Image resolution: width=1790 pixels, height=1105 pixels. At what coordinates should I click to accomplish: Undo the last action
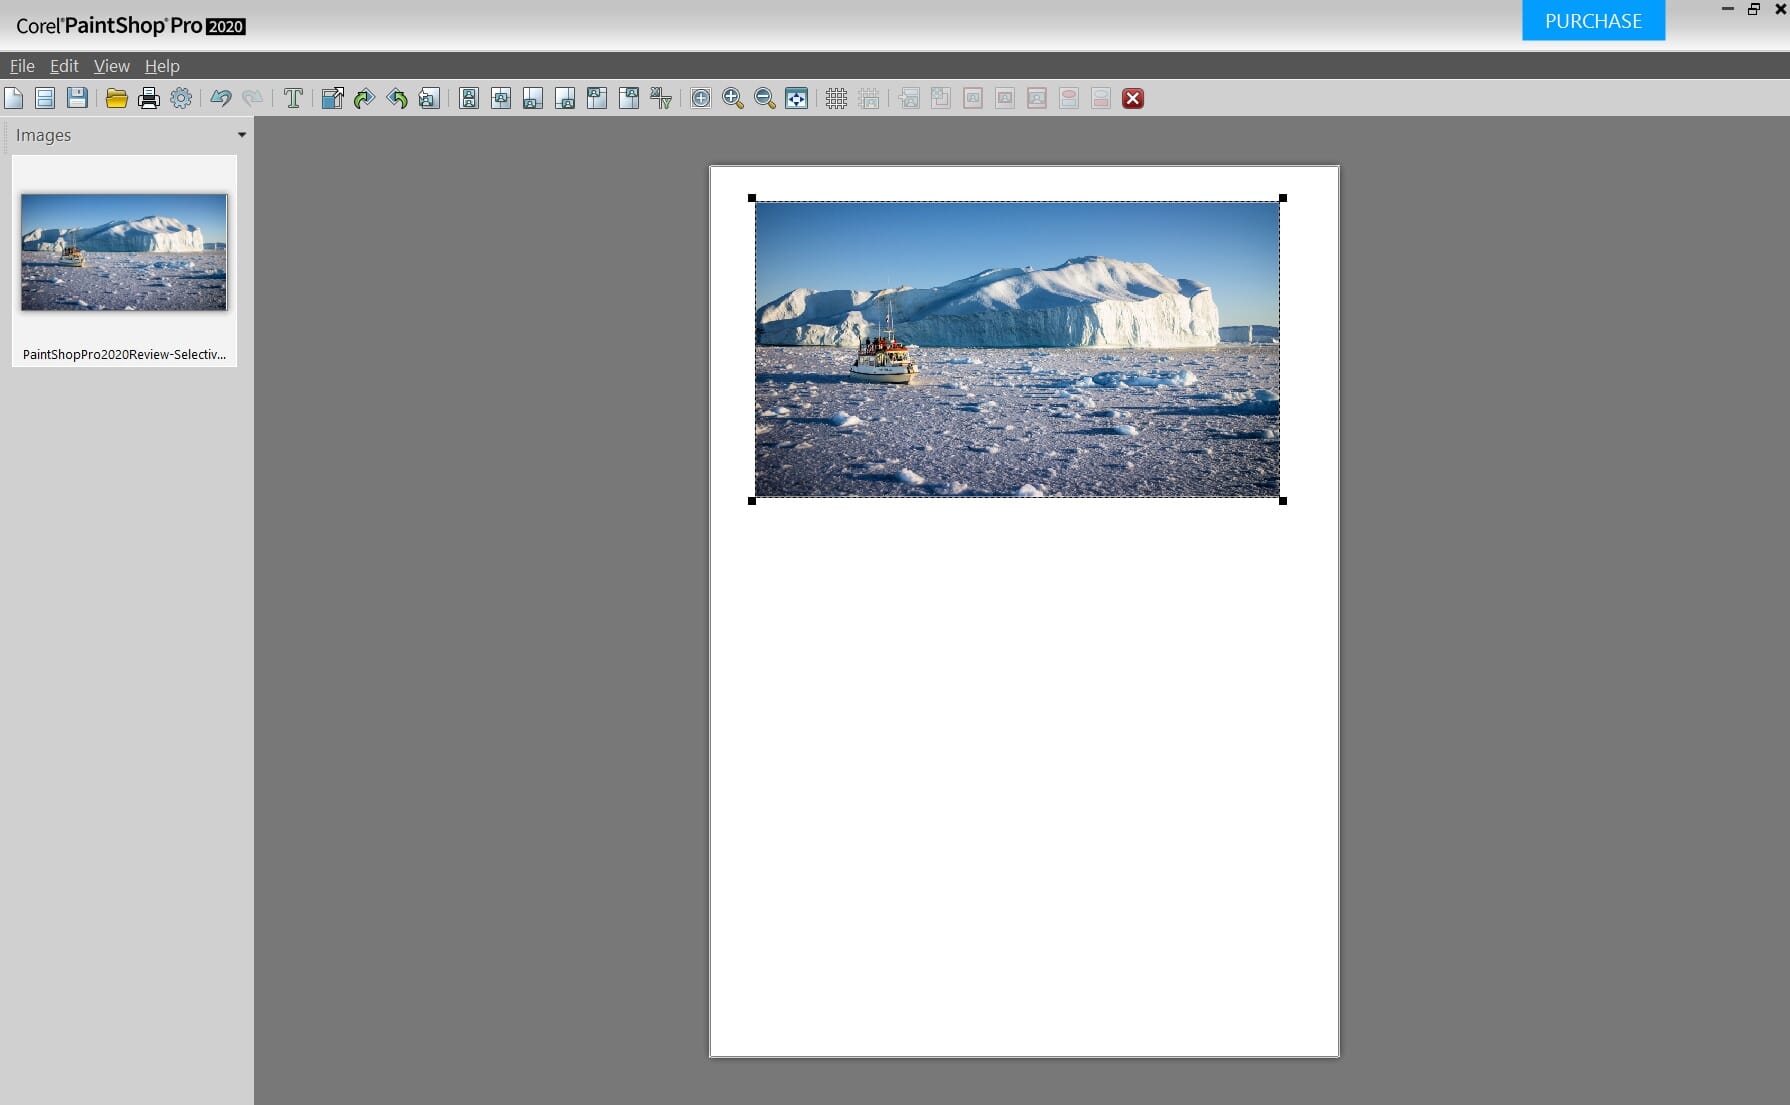point(221,98)
